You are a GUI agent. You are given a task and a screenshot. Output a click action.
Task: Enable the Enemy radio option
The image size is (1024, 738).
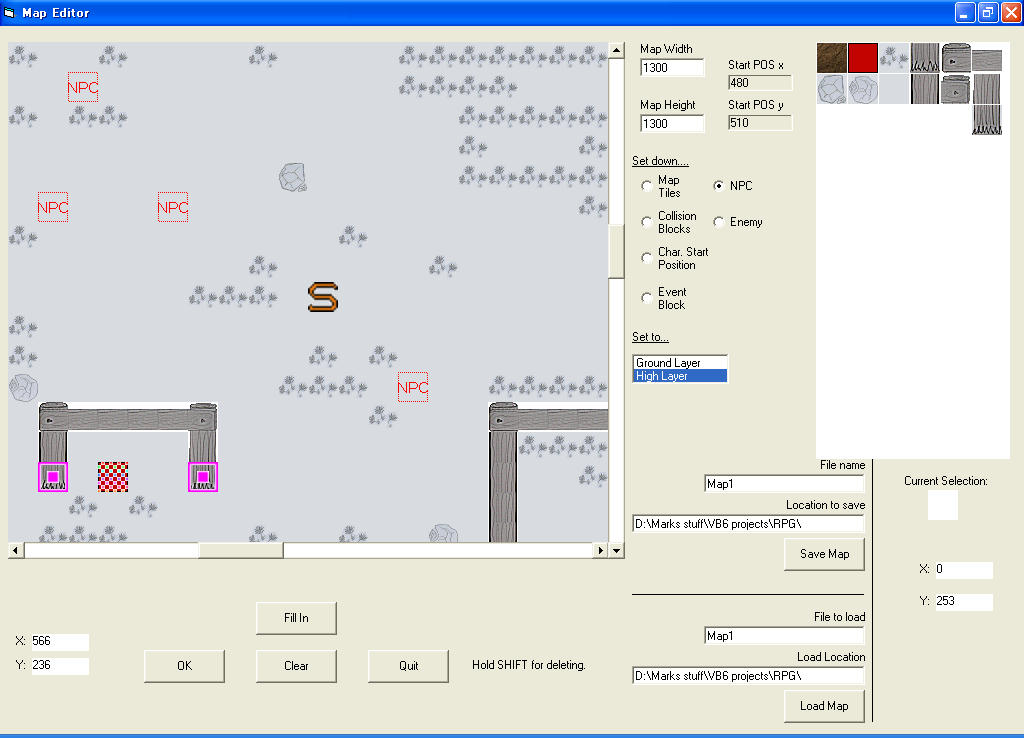point(719,223)
